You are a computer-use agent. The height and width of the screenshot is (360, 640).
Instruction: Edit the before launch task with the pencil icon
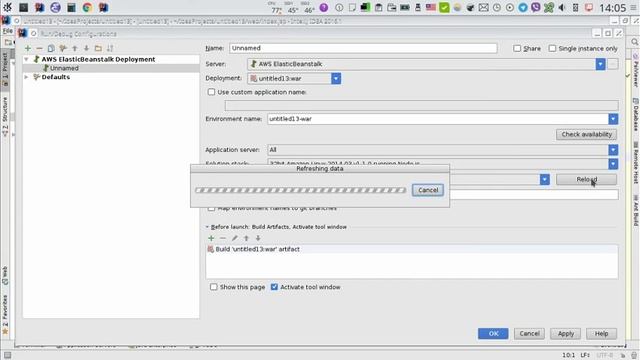tap(235, 238)
